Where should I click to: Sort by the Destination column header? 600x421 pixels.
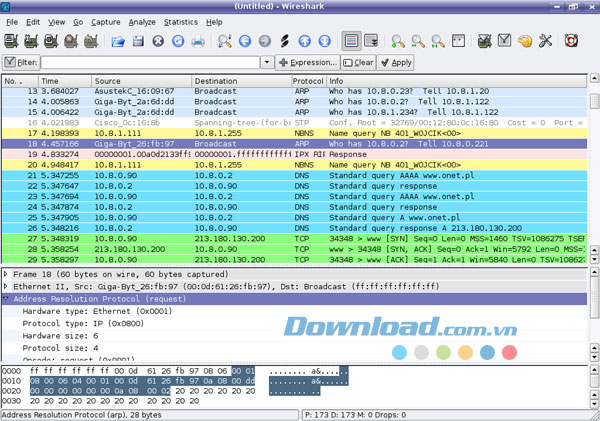[241, 81]
